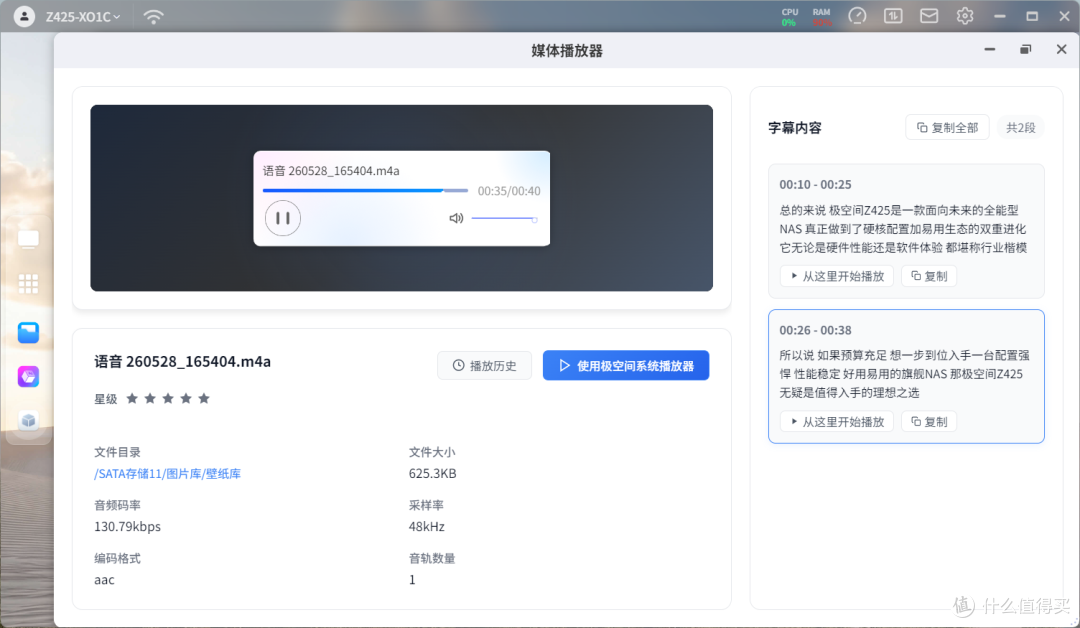Click the CPU usage indicator

(x=789, y=17)
